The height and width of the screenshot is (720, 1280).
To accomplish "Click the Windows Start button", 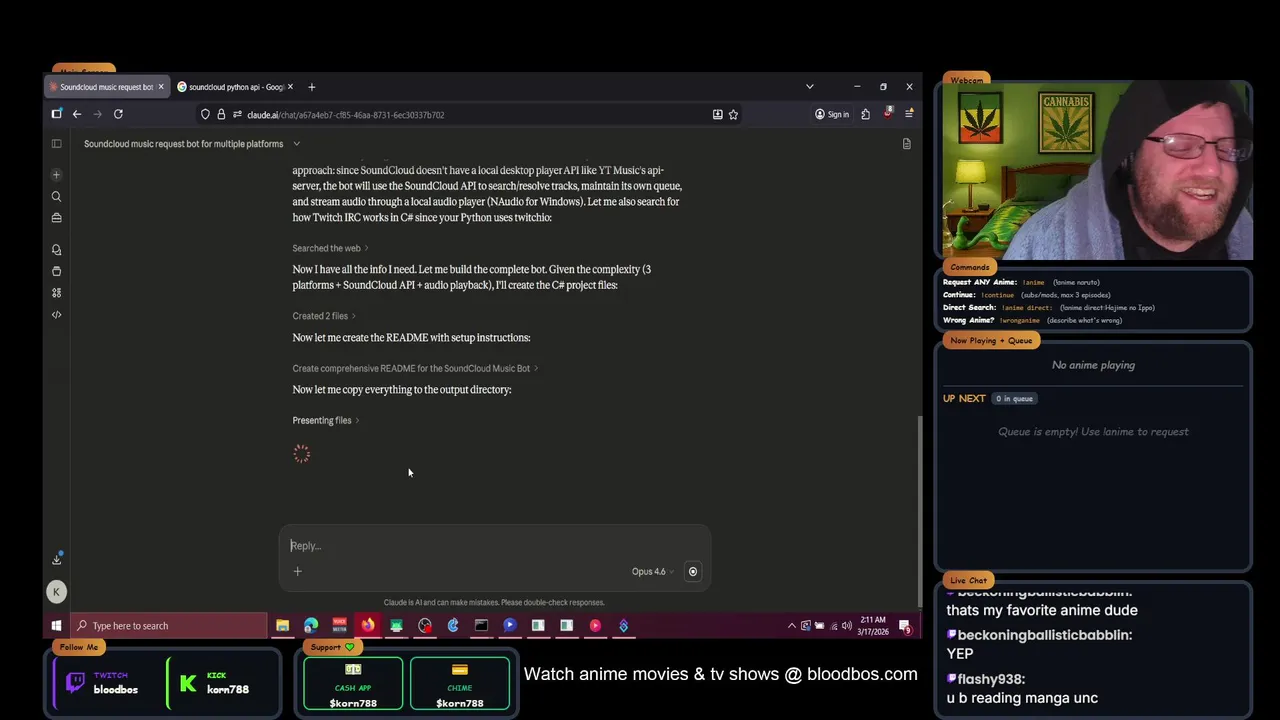I will (x=56, y=626).
